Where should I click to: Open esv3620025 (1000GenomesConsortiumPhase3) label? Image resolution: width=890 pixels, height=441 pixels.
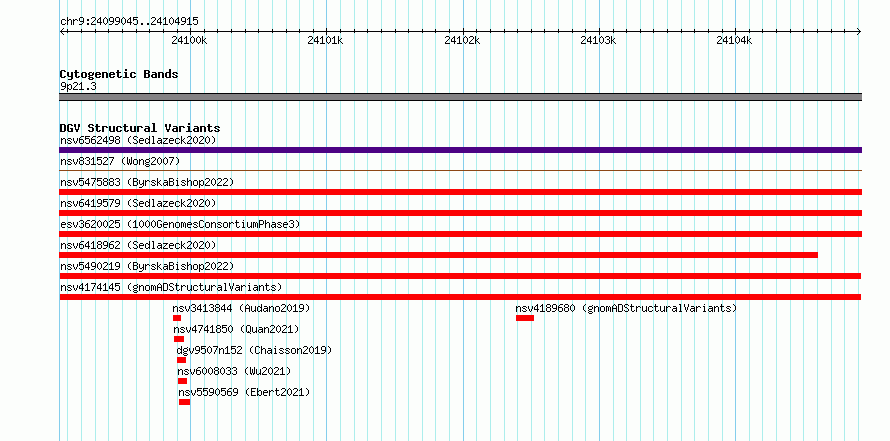[180, 224]
